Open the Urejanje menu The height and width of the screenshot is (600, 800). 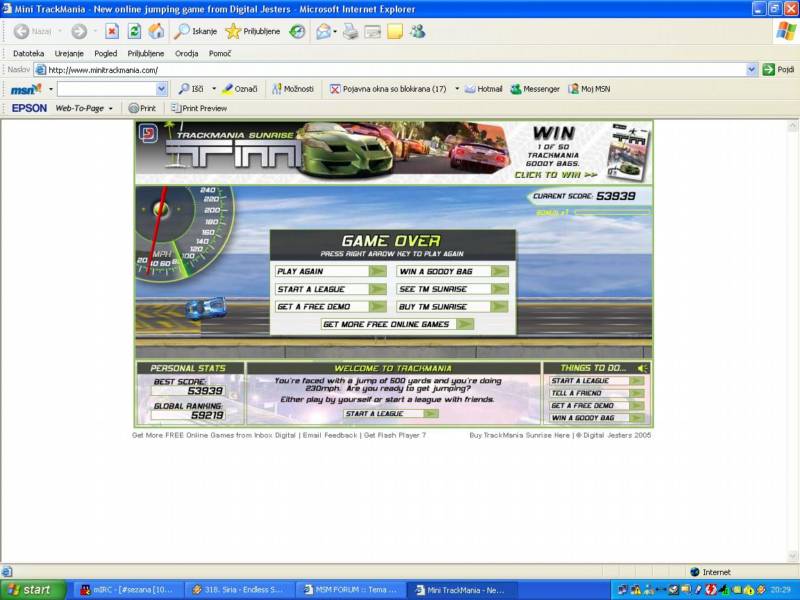(x=69, y=53)
